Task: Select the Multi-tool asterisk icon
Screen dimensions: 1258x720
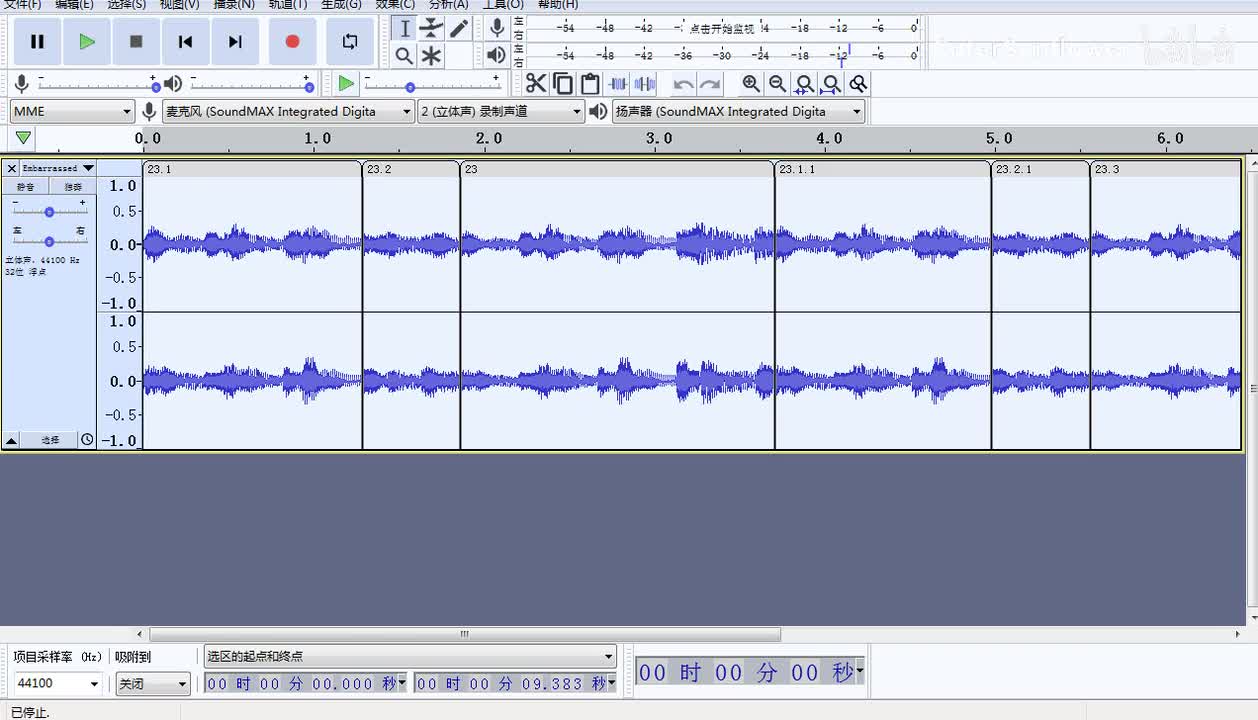Action: [x=431, y=56]
